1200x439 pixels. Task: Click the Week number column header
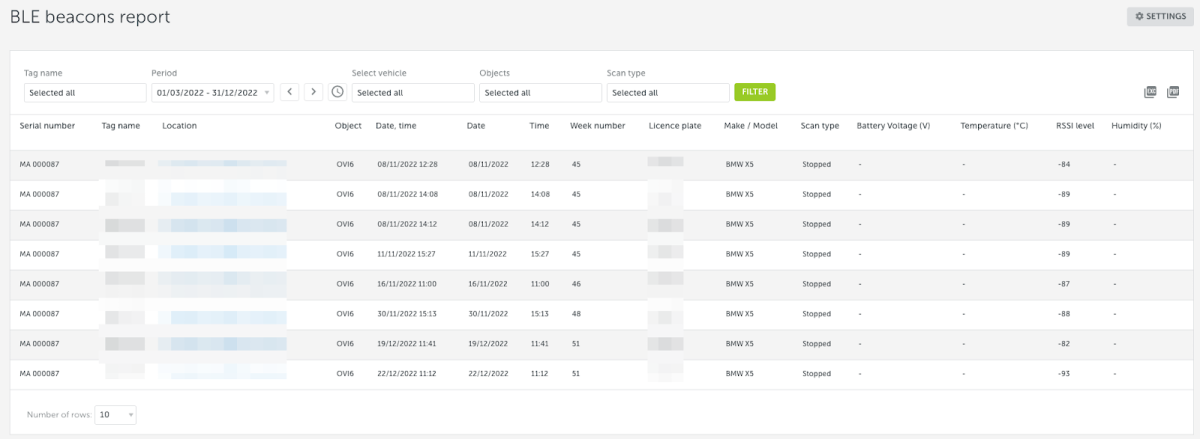(597, 126)
